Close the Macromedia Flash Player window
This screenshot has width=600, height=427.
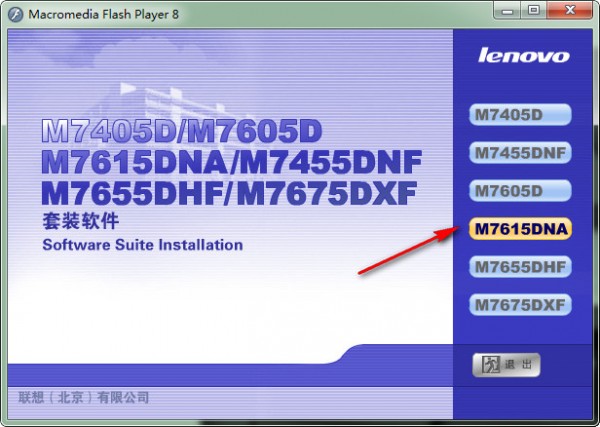click(570, 10)
